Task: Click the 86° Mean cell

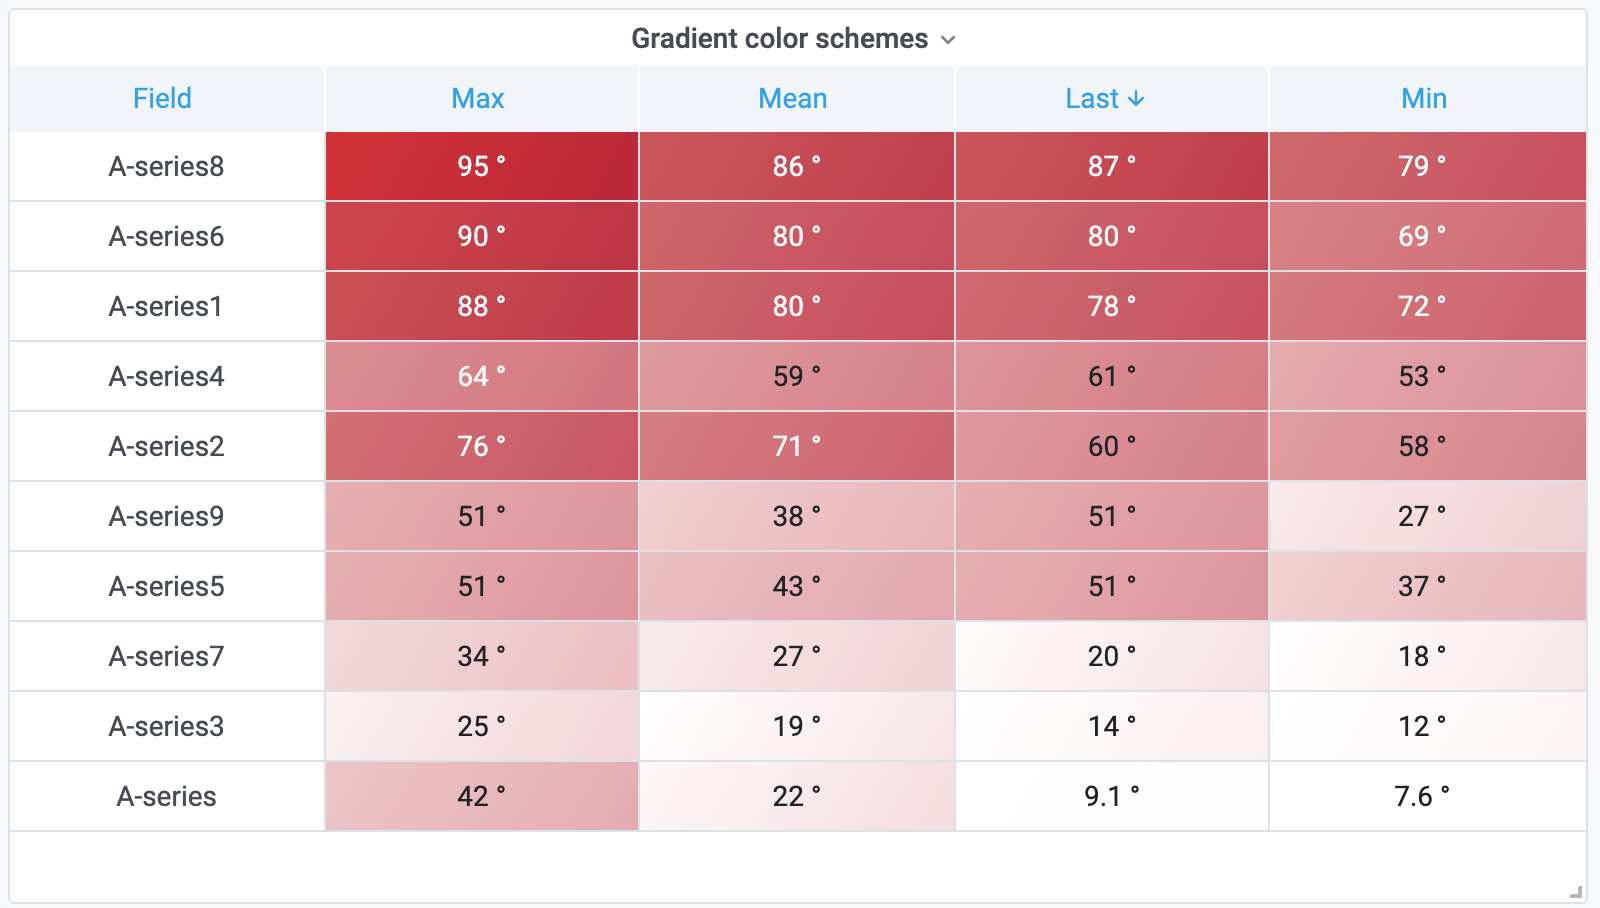Action: [x=796, y=166]
